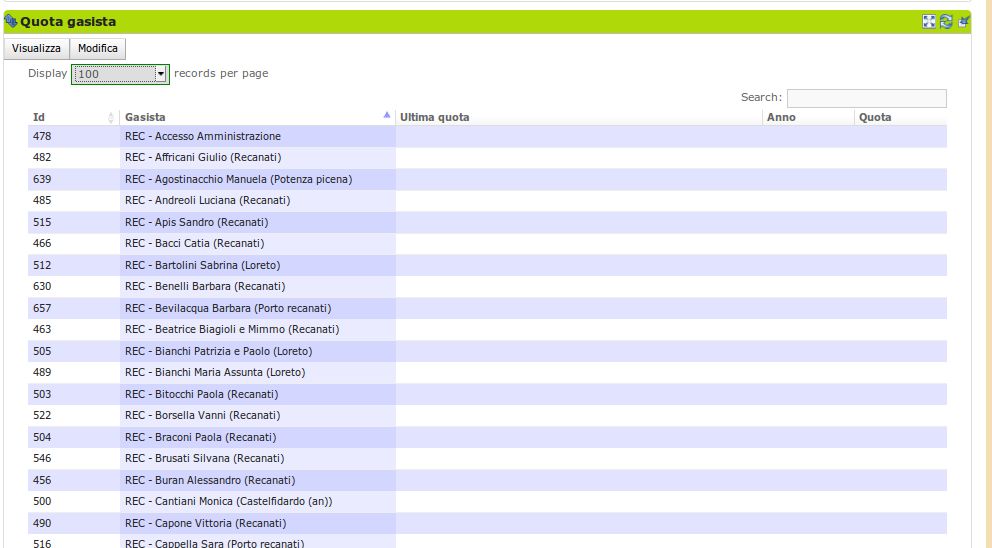Select the row with Id 515

[x=42, y=222]
